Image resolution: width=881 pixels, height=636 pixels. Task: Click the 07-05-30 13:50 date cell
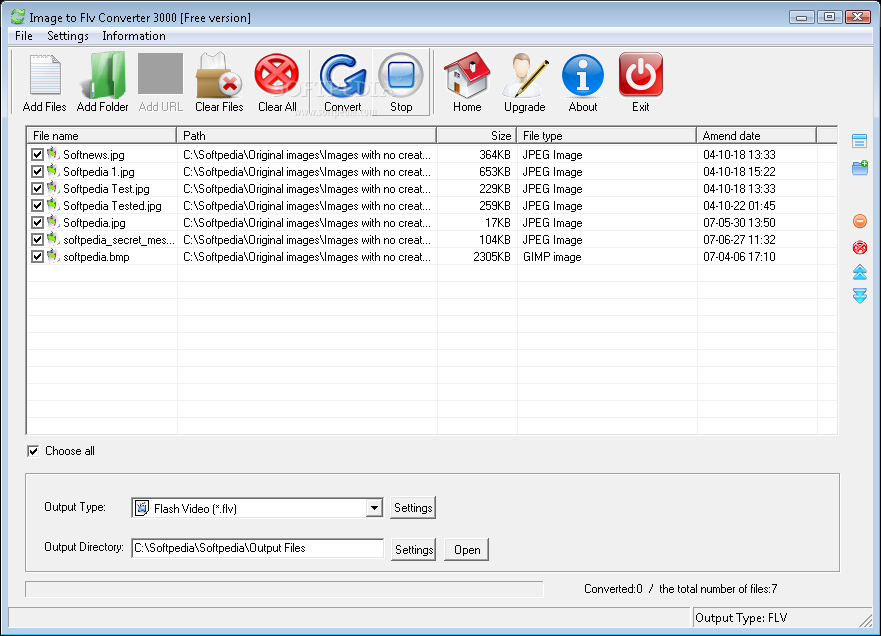(x=739, y=222)
